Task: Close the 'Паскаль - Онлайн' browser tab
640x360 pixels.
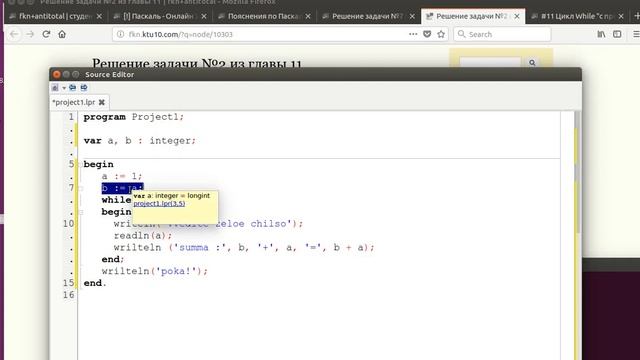Action: [x=204, y=16]
